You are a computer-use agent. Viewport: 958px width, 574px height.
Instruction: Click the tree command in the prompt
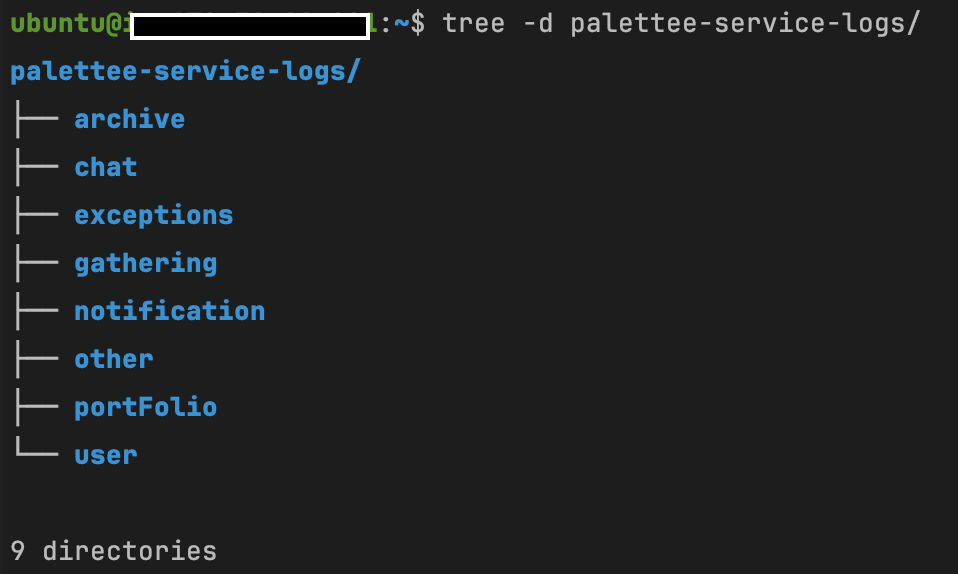[x=474, y=24]
